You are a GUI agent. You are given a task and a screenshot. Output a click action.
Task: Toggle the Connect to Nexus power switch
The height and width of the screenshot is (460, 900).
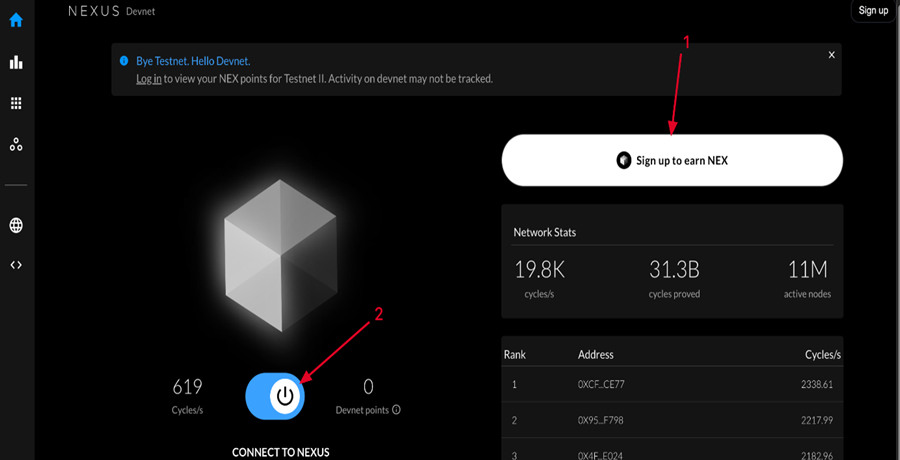point(275,396)
